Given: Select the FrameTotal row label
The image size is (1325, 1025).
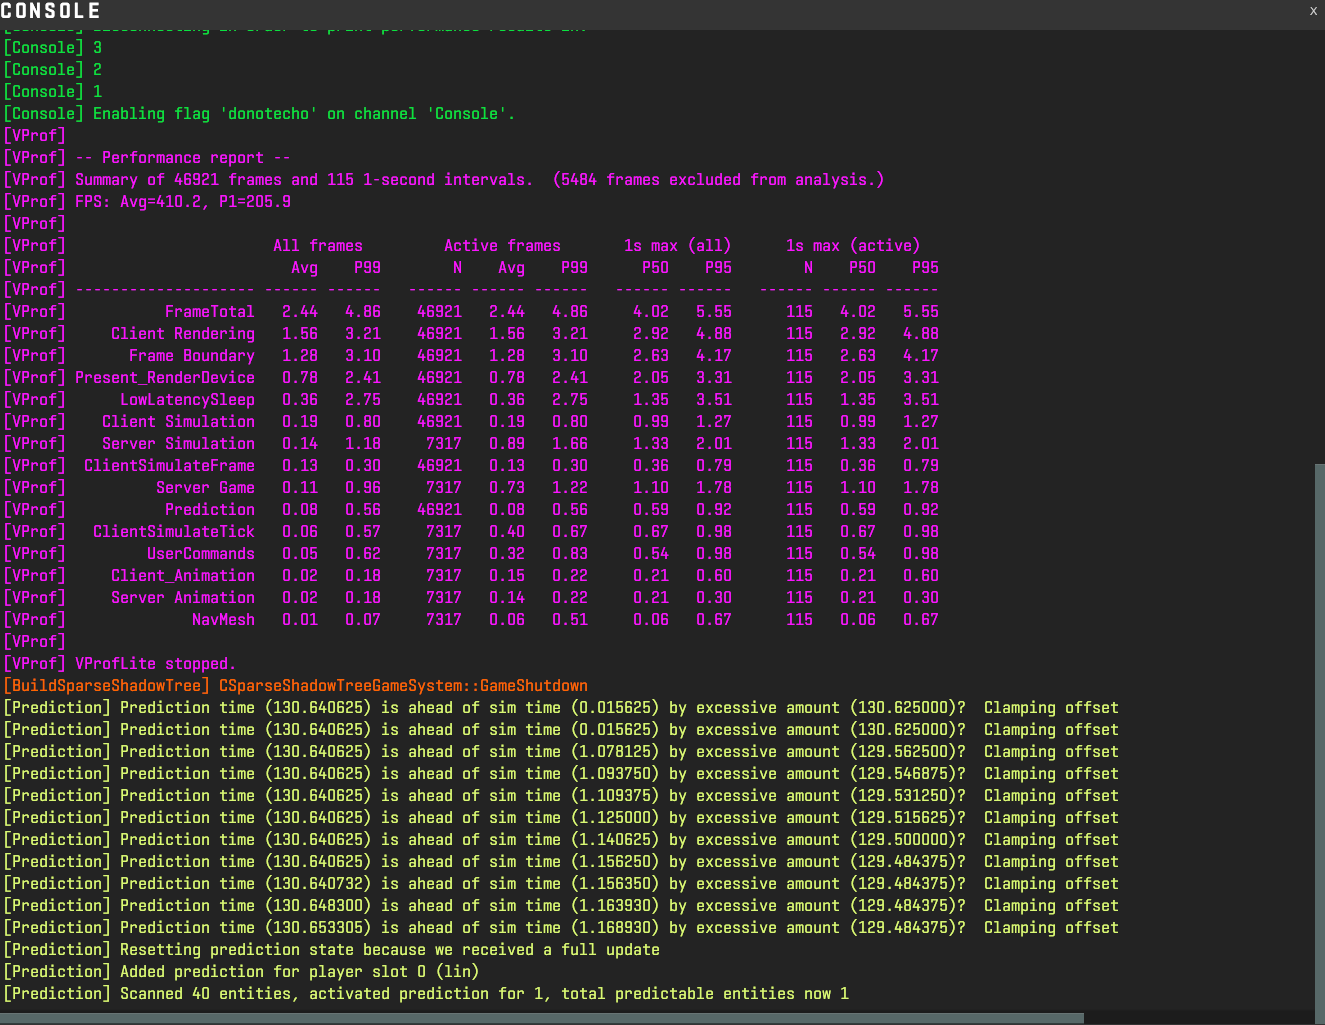Looking at the screenshot, I should [209, 312].
